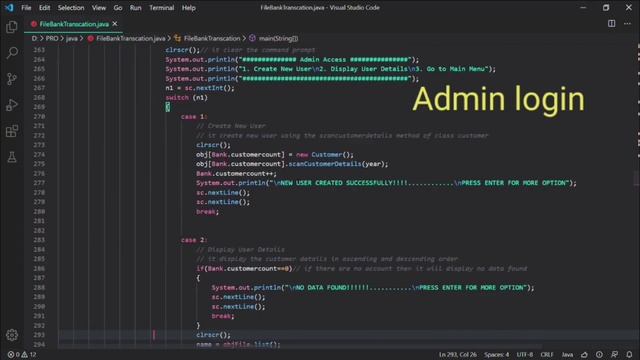The height and width of the screenshot is (360, 640).
Task: Click the 'if(Bank.customercount==0)' code
Action: (x=244, y=269)
